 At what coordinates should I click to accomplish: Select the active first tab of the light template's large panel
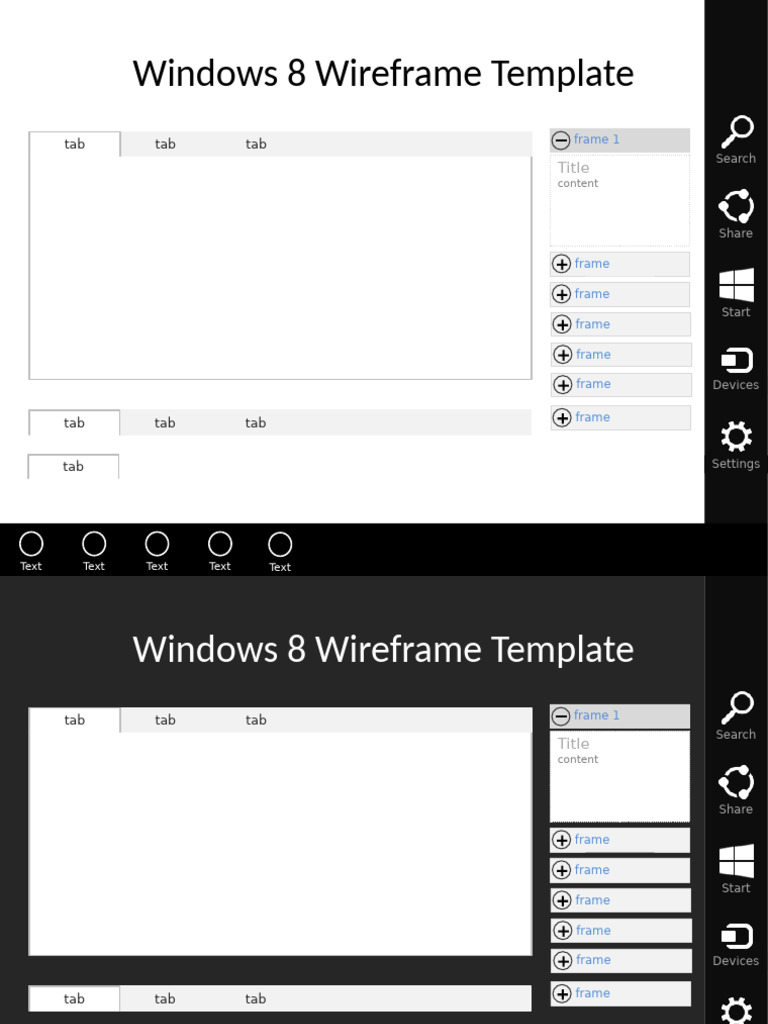[74, 144]
